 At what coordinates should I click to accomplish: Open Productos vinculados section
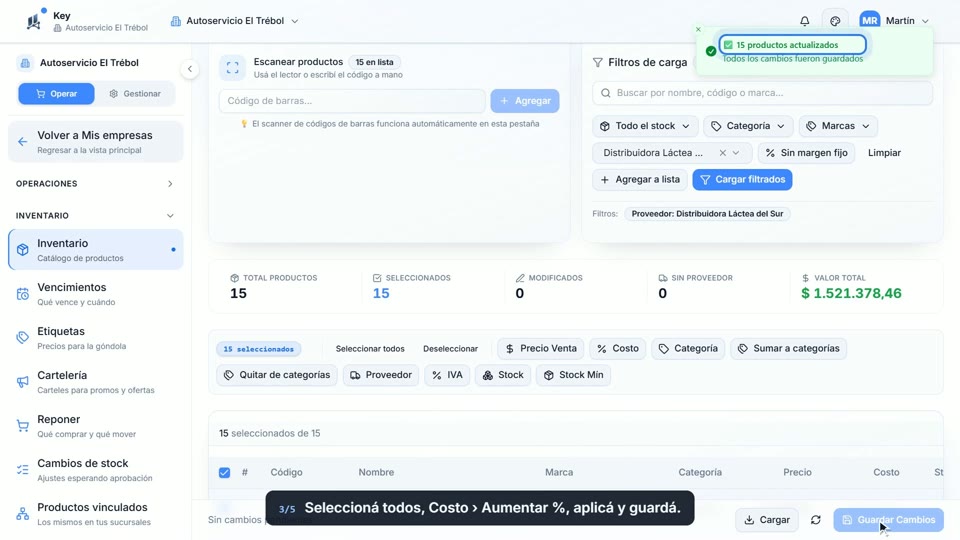tap(96, 514)
